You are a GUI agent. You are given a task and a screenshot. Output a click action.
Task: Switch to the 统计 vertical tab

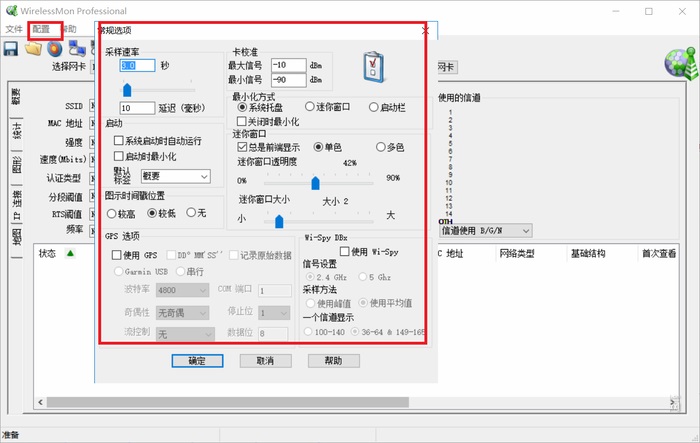coord(16,131)
